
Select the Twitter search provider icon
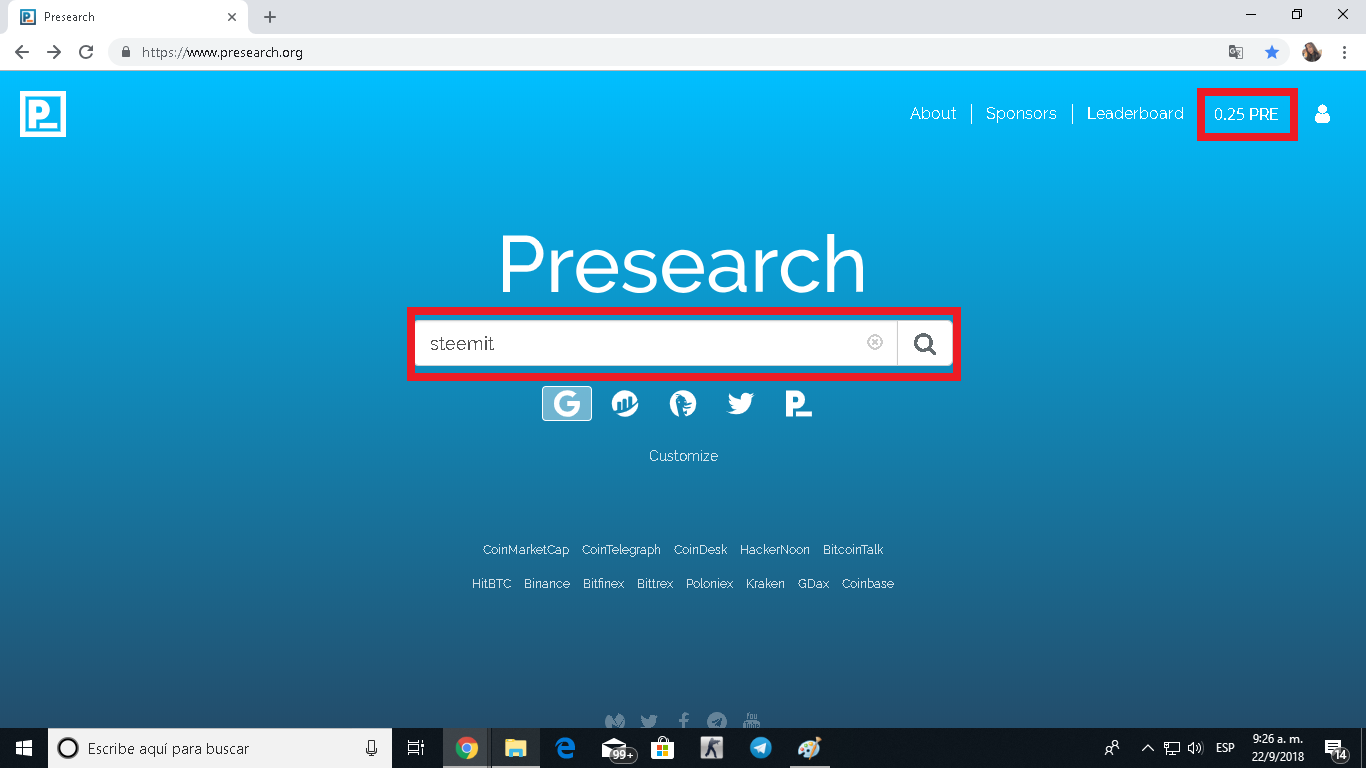[740, 403]
